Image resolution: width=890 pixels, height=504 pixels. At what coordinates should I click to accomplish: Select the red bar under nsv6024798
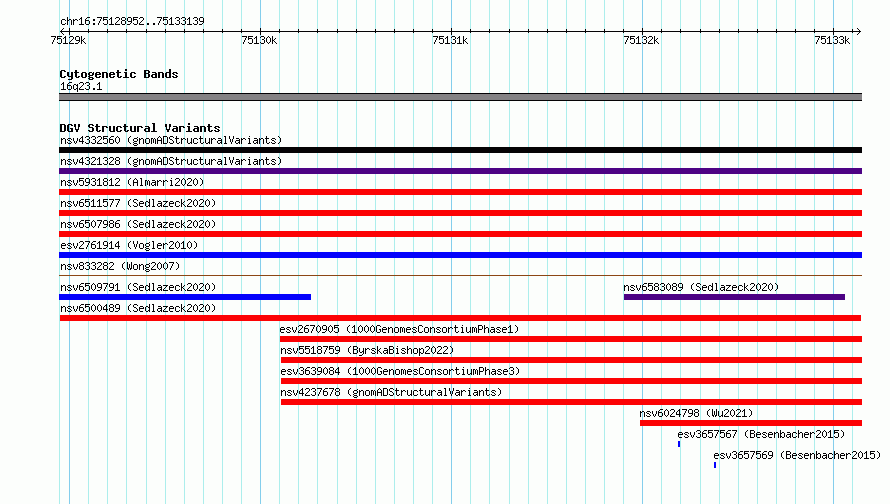coord(751,423)
